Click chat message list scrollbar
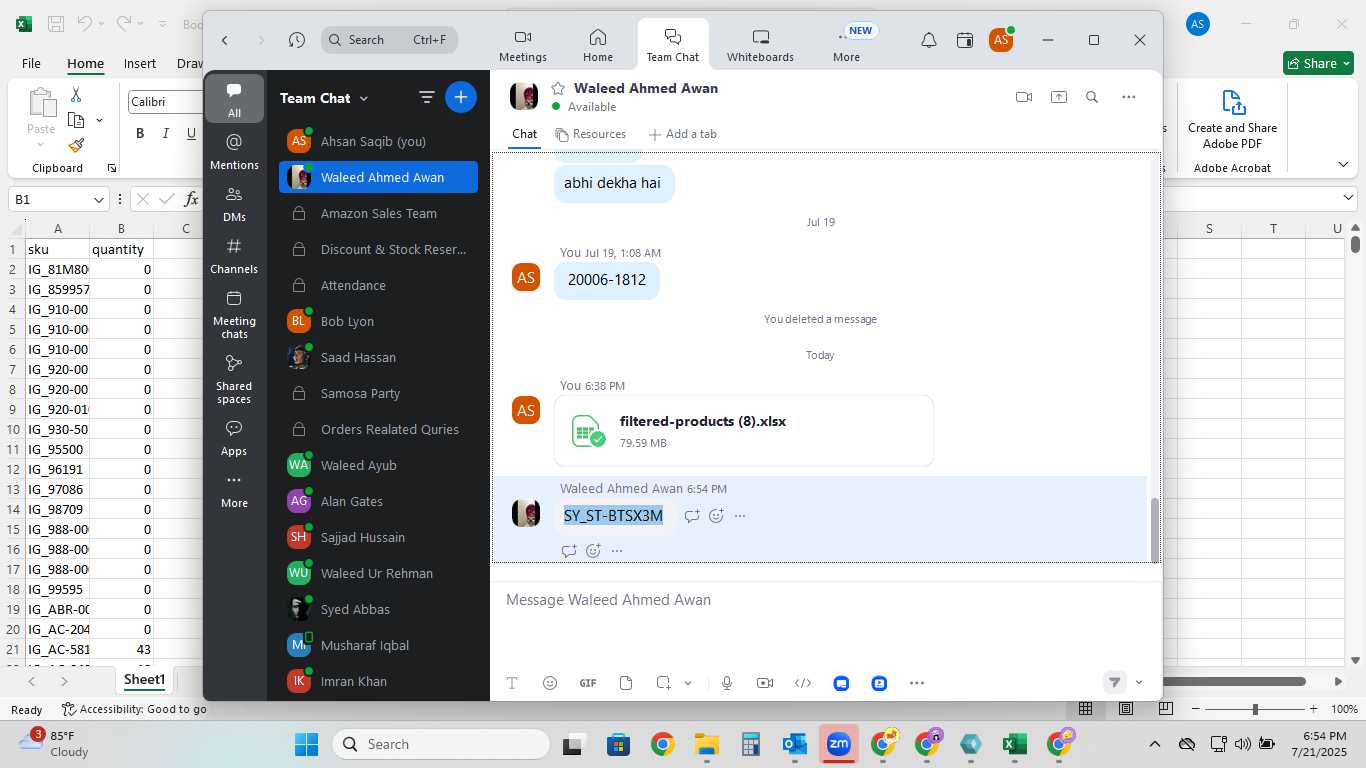 pyautogui.click(x=1155, y=530)
